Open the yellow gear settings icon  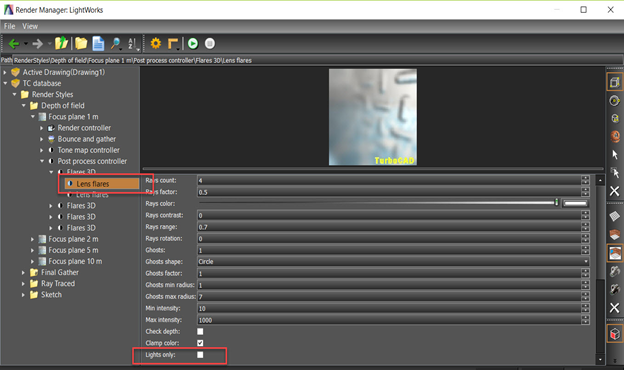click(x=156, y=43)
